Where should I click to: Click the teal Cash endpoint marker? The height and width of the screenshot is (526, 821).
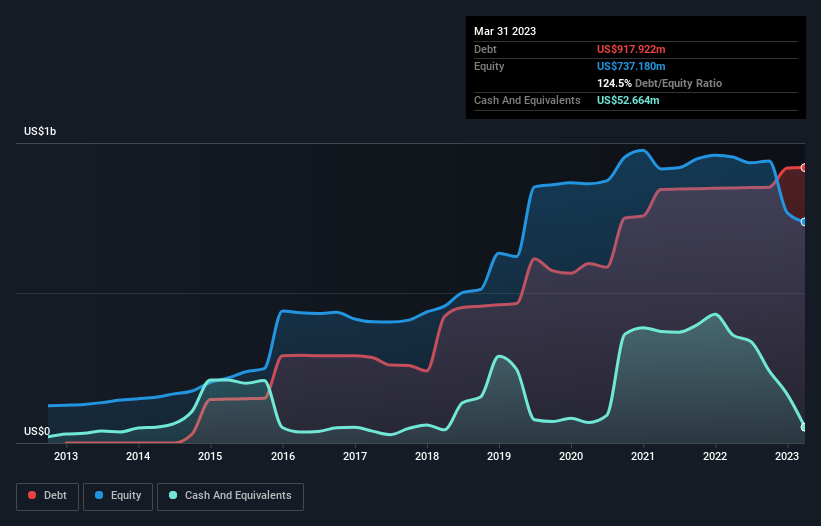pyautogui.click(x=804, y=427)
